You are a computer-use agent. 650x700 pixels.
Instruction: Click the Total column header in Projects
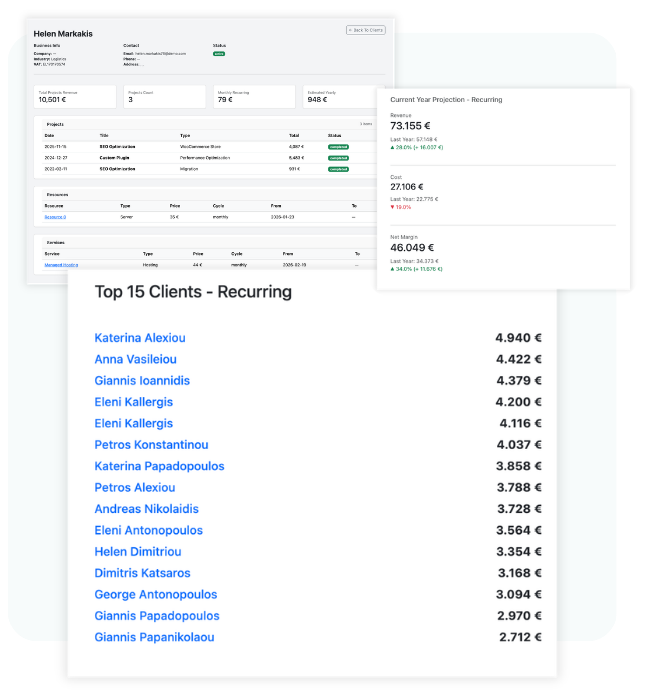tap(294, 136)
